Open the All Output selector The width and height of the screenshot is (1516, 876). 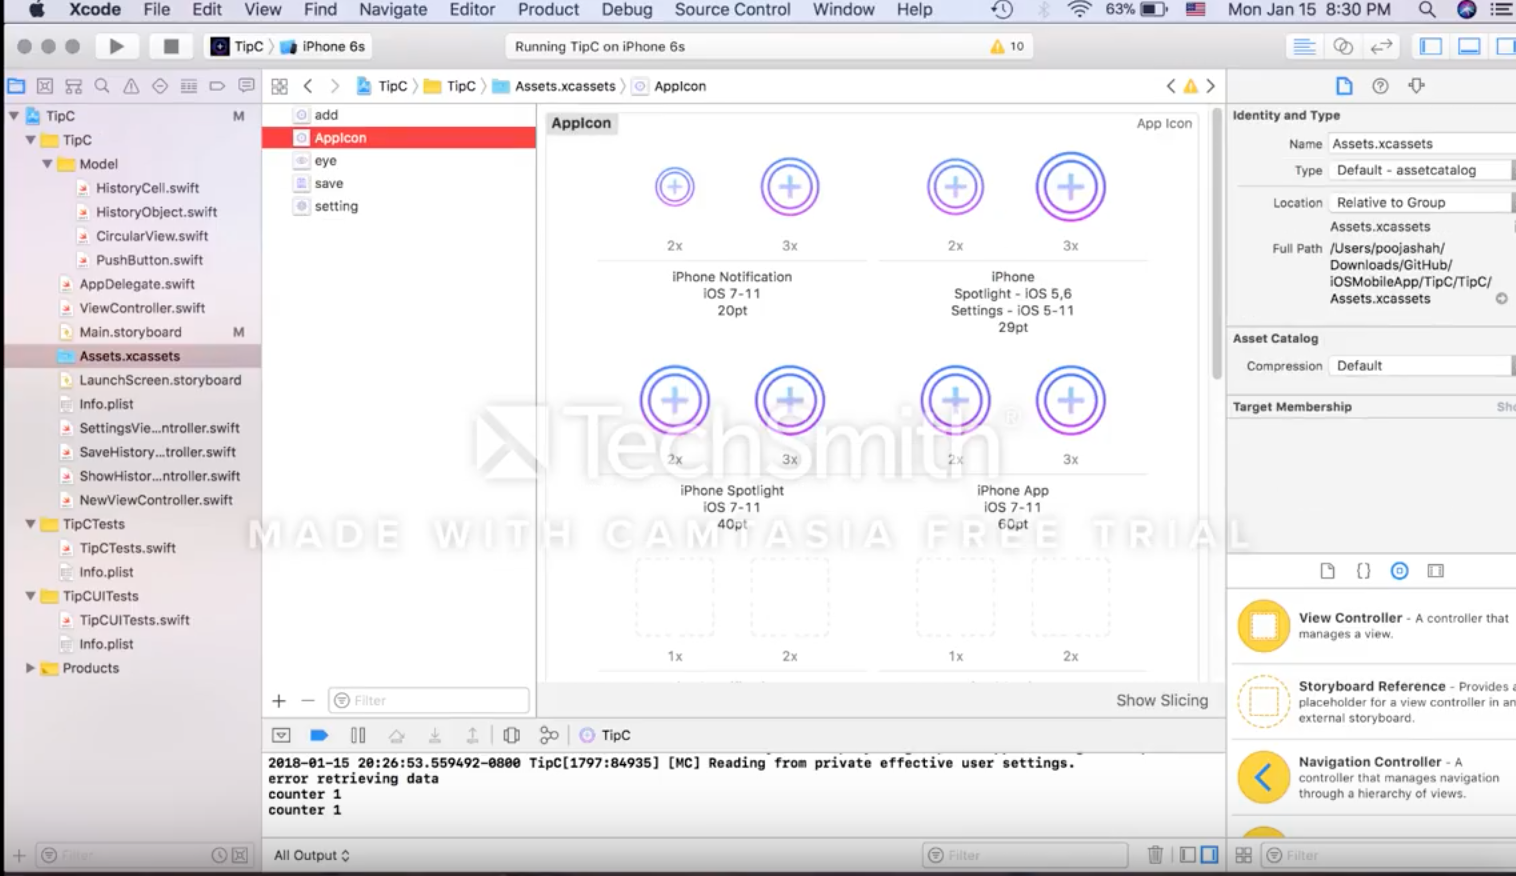(x=312, y=855)
